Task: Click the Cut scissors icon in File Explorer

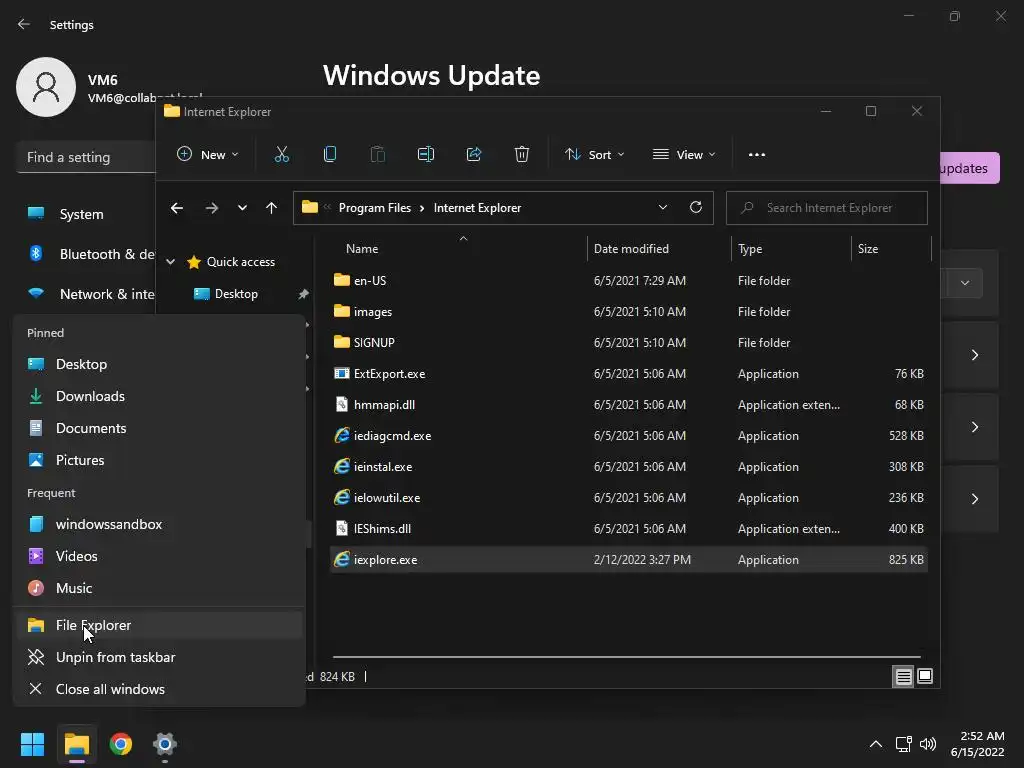Action: (281, 155)
